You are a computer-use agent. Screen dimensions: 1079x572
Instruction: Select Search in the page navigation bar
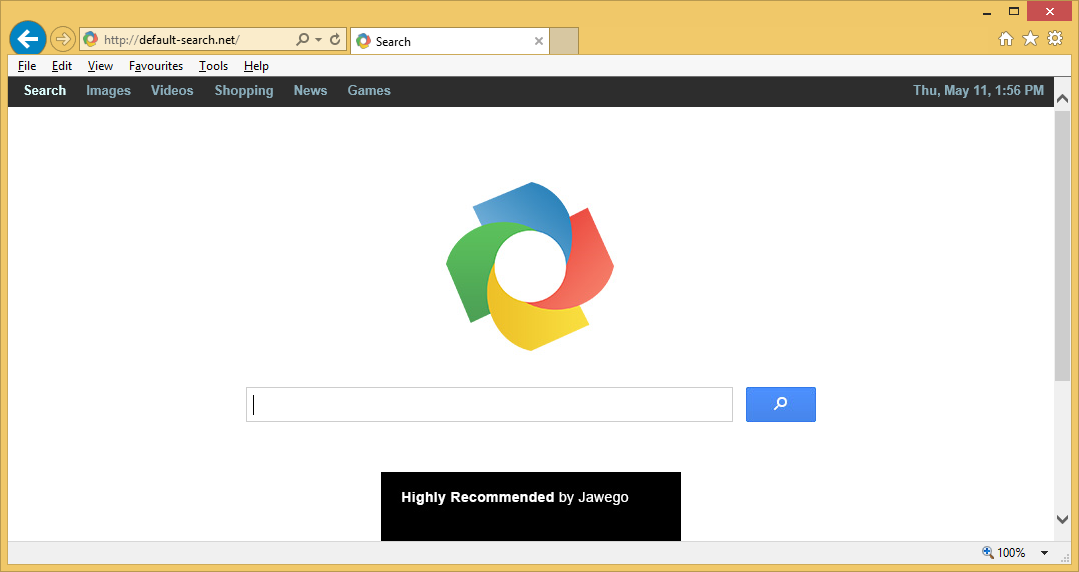click(45, 90)
